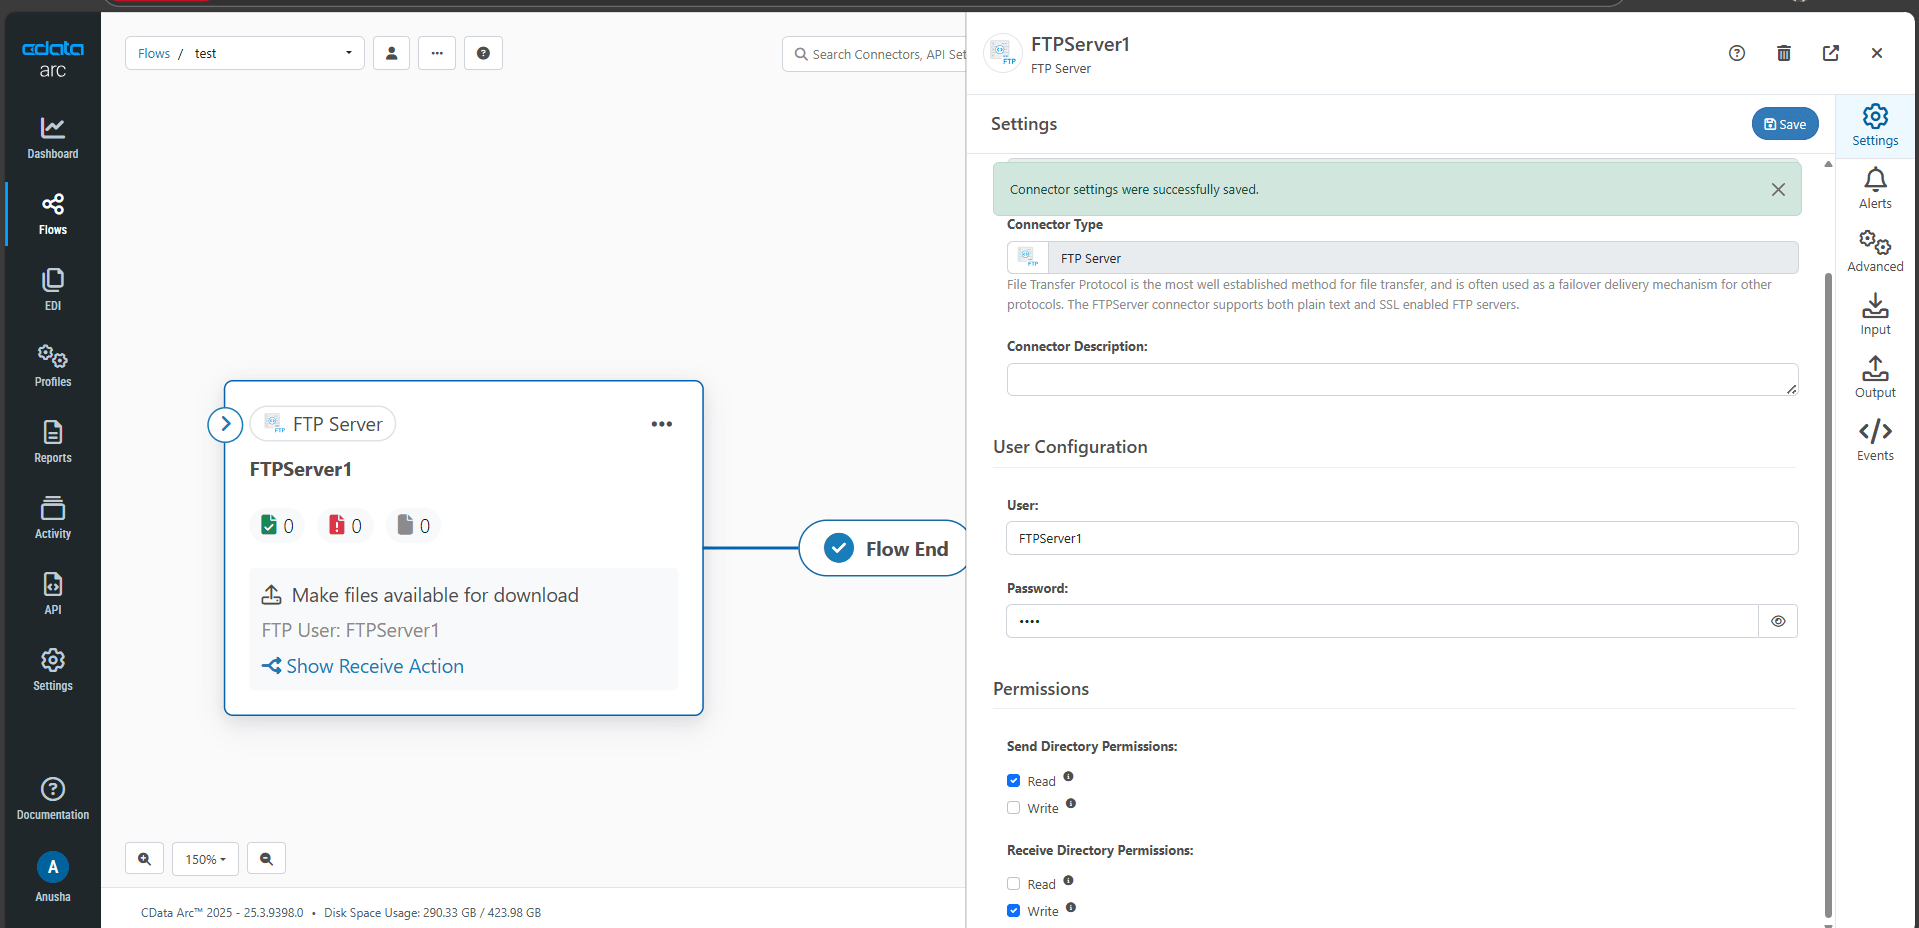Open the 150% zoom level dropdown

pos(205,859)
